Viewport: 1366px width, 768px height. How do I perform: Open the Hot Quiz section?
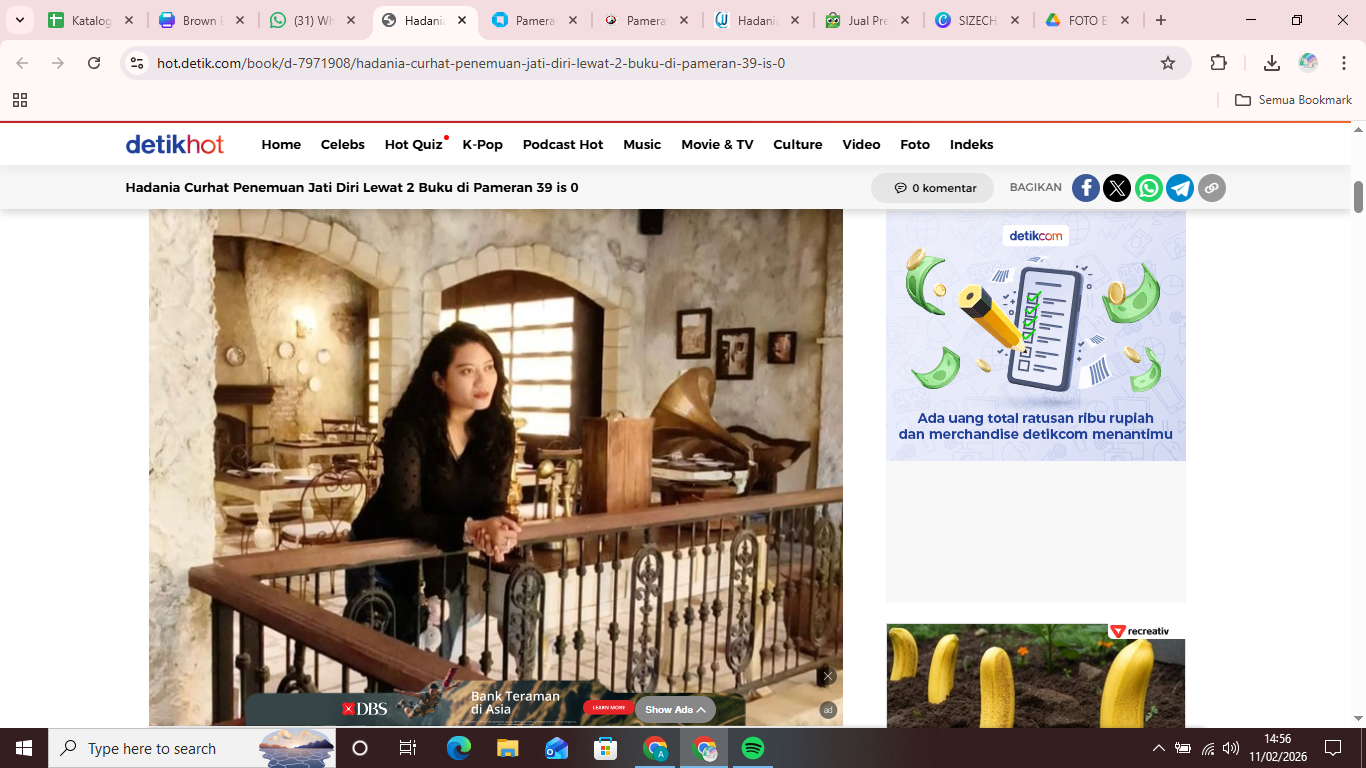[x=414, y=145]
